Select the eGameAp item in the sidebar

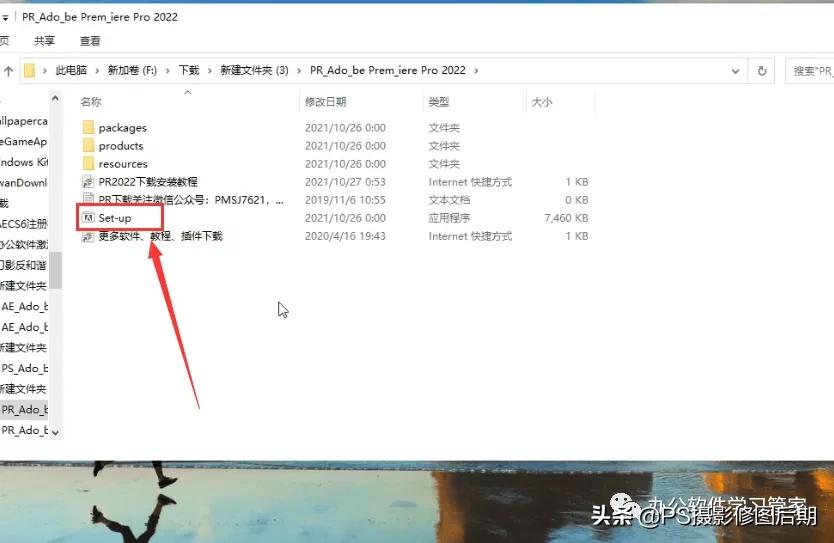point(24,141)
